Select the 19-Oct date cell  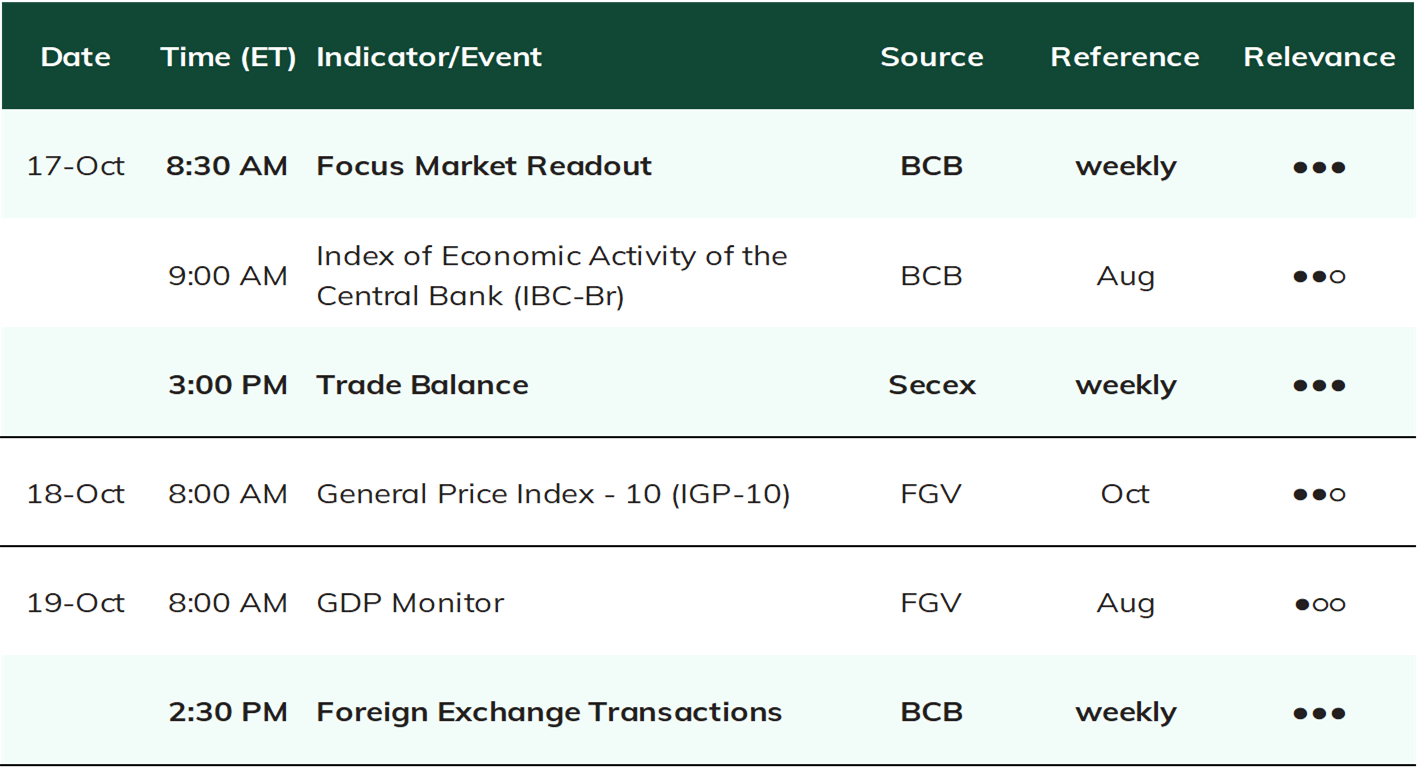pyautogui.click(x=76, y=603)
